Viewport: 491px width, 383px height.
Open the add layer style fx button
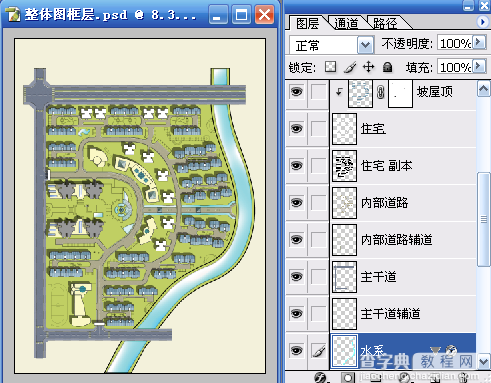pyautogui.click(x=321, y=378)
